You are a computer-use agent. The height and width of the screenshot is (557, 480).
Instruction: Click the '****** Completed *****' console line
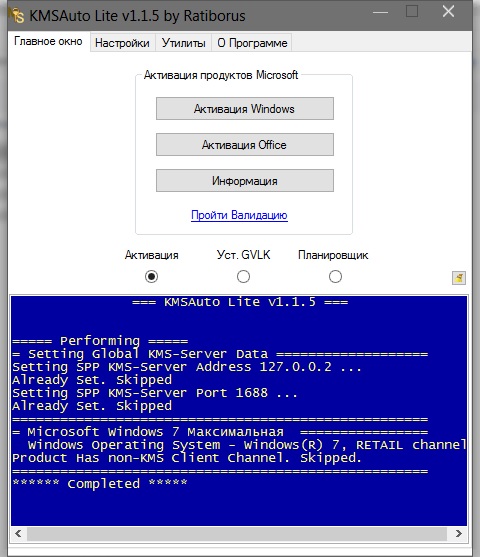(99, 483)
